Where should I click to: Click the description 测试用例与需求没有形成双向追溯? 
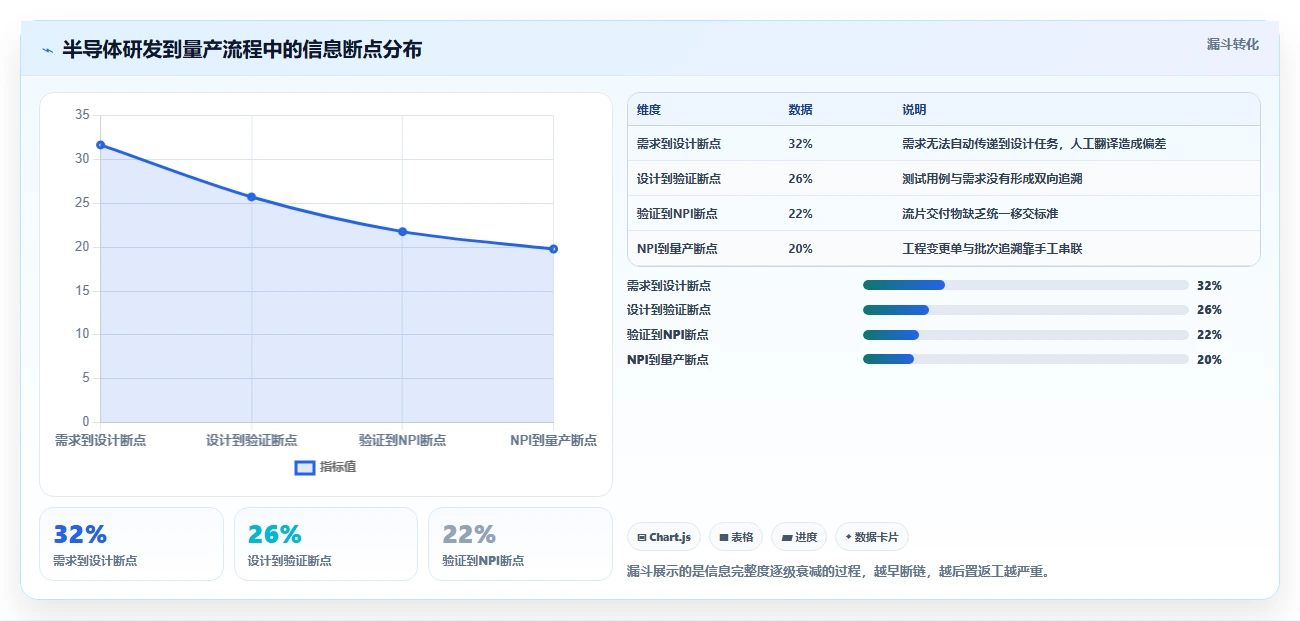[x=992, y=179]
